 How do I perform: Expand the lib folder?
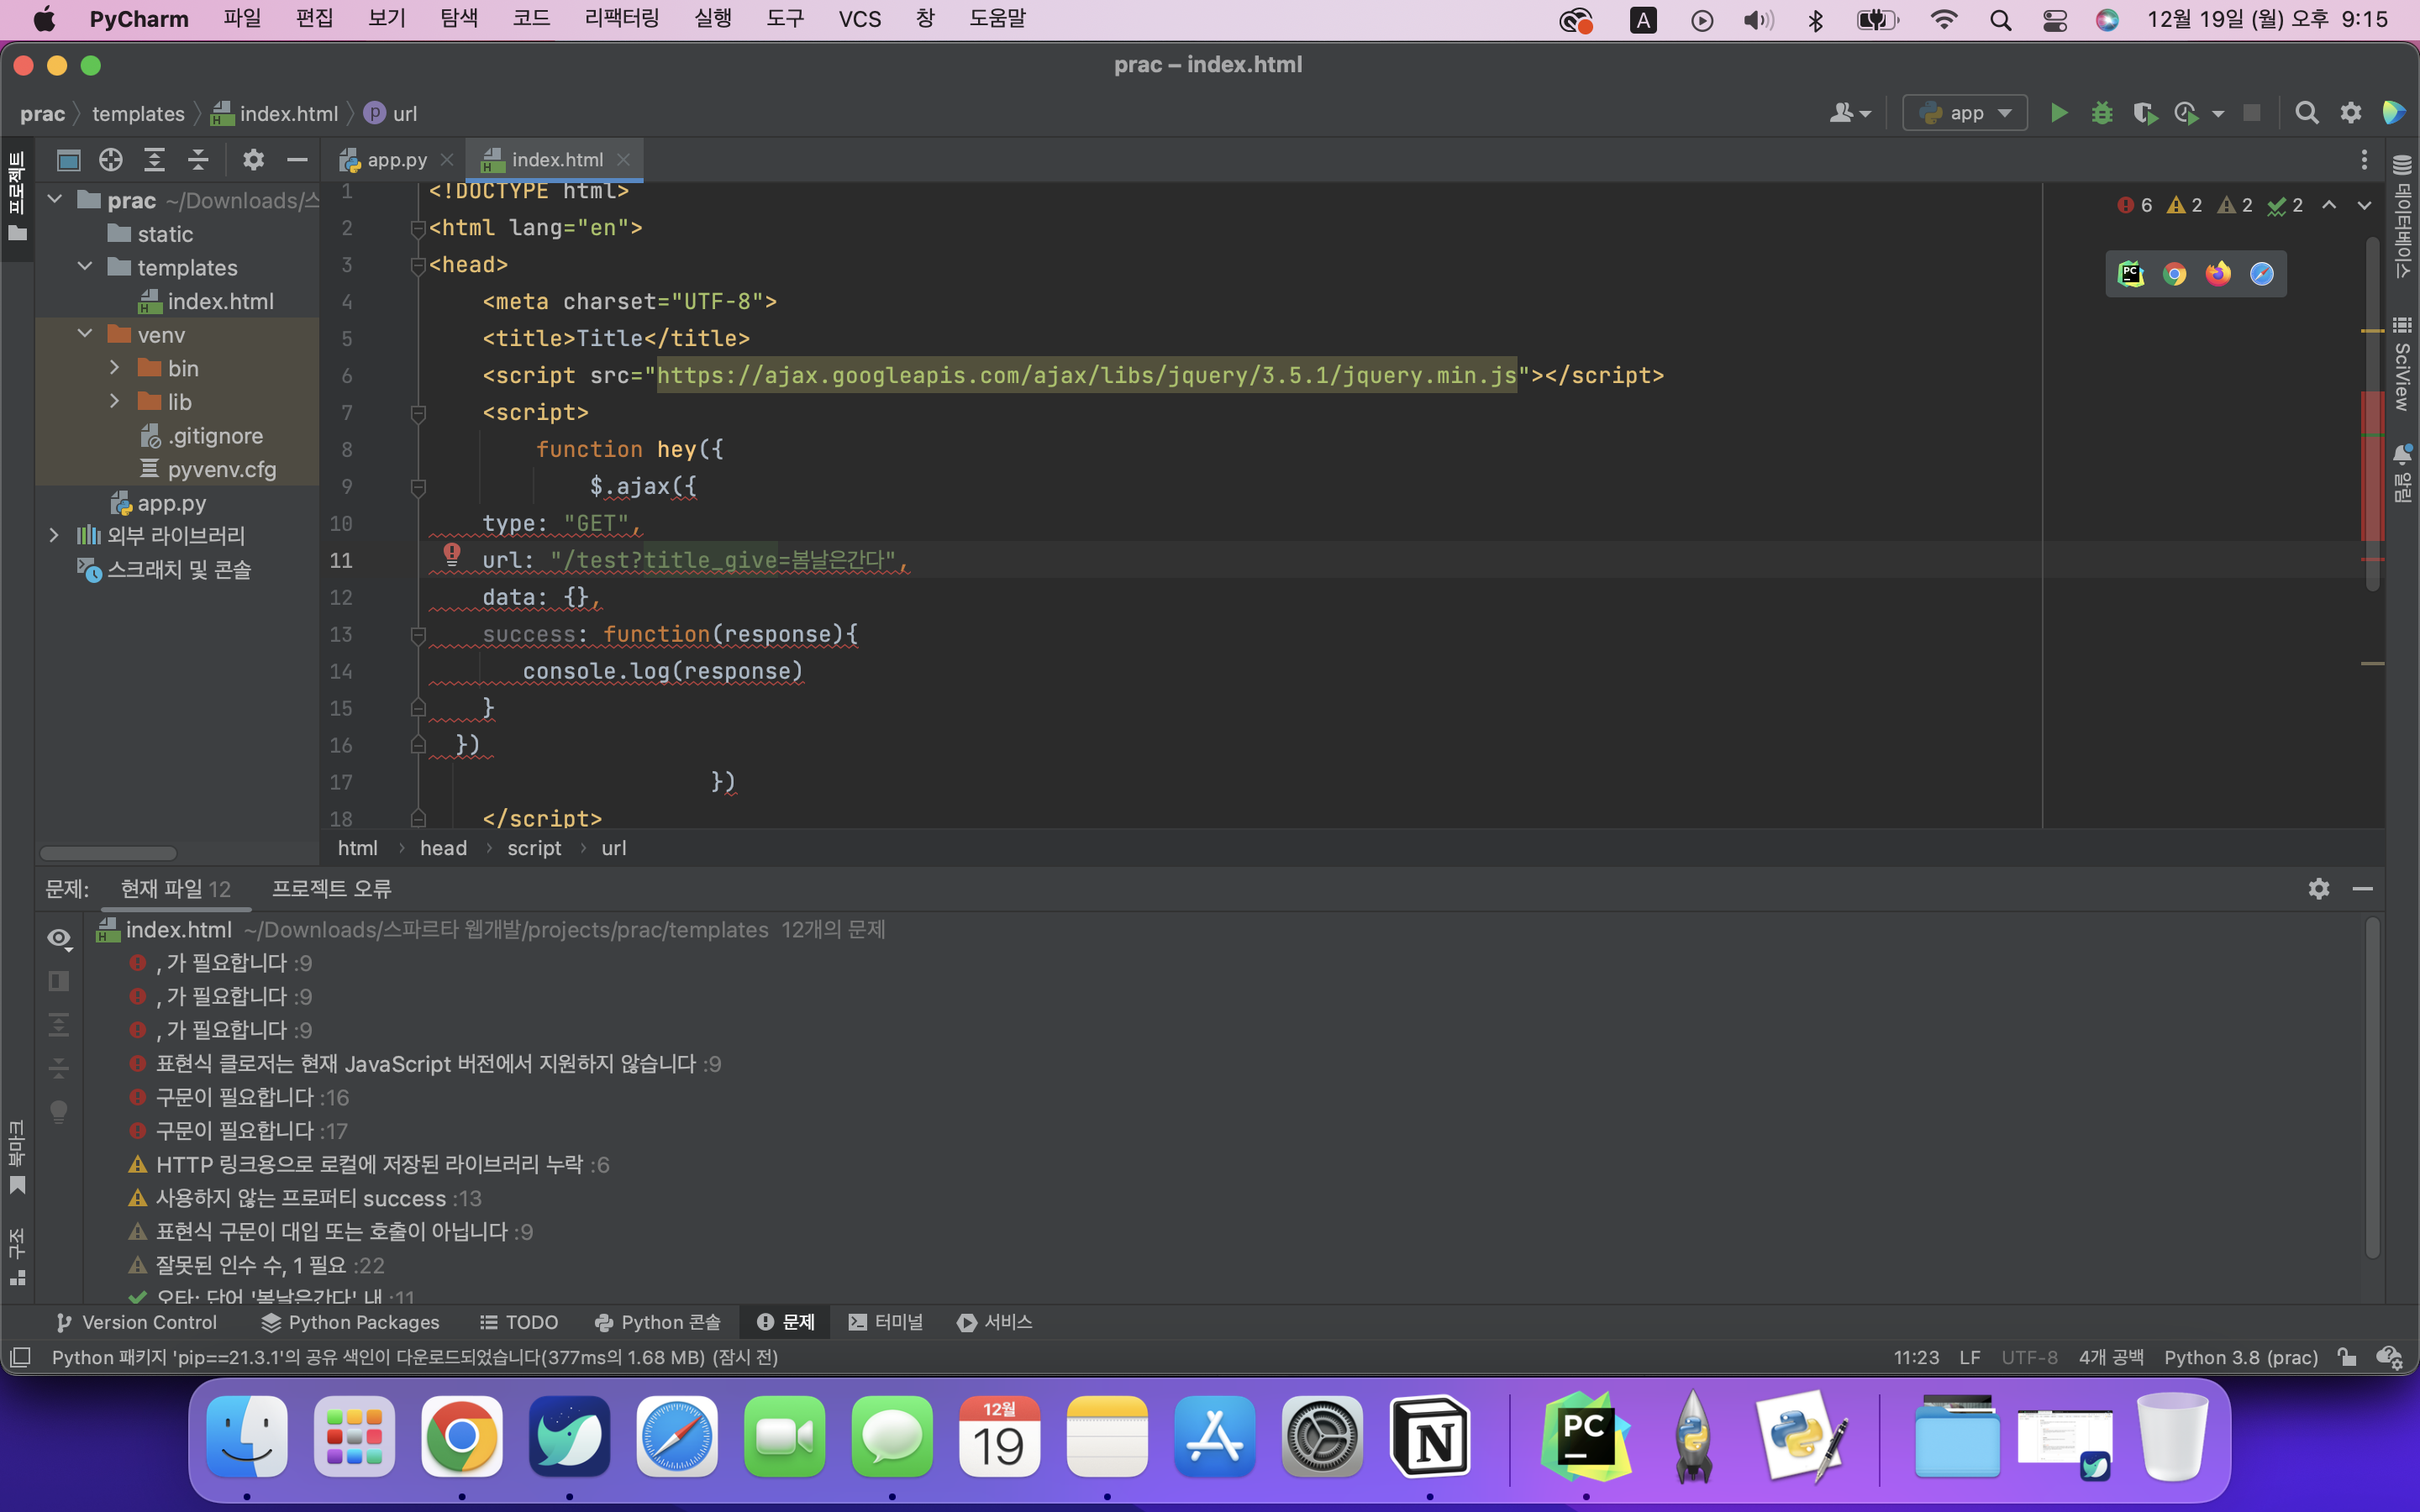click(x=115, y=401)
